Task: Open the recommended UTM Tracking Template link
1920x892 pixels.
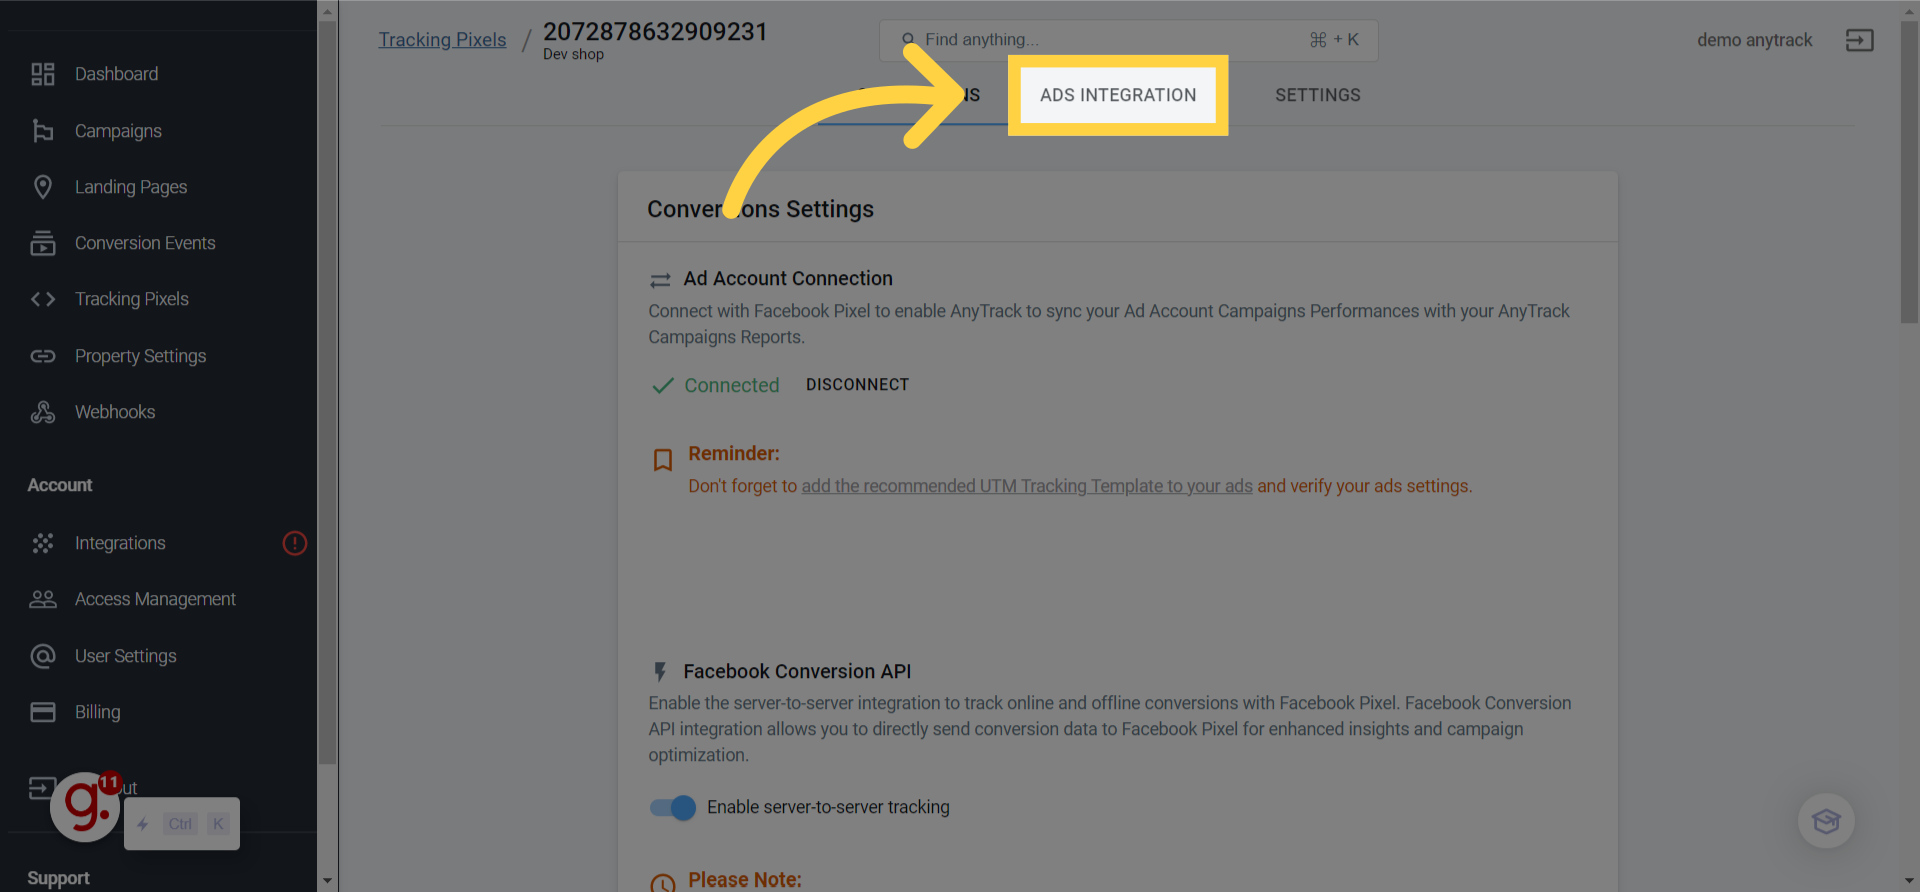Action: point(1026,486)
